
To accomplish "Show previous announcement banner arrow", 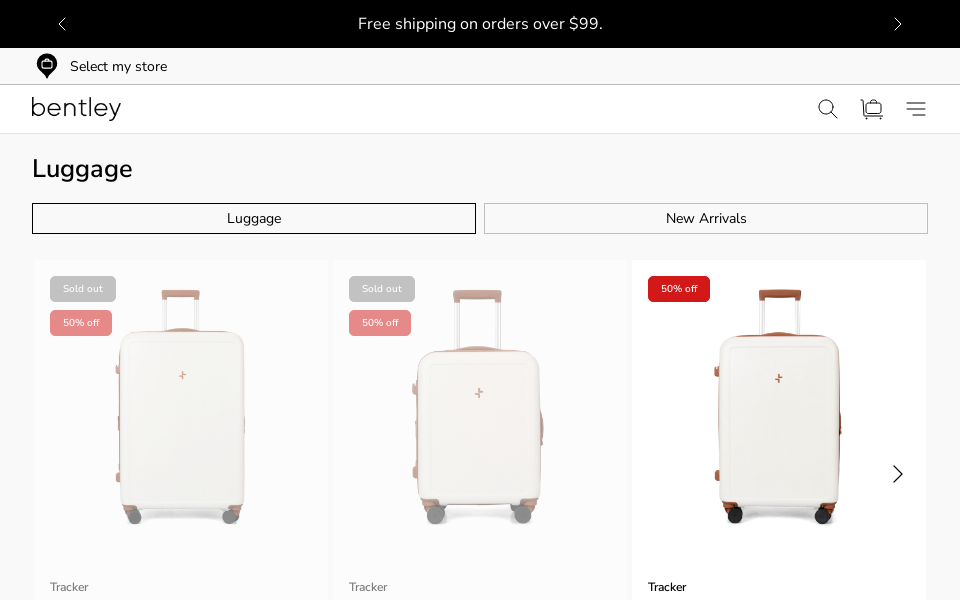I will [62, 24].
